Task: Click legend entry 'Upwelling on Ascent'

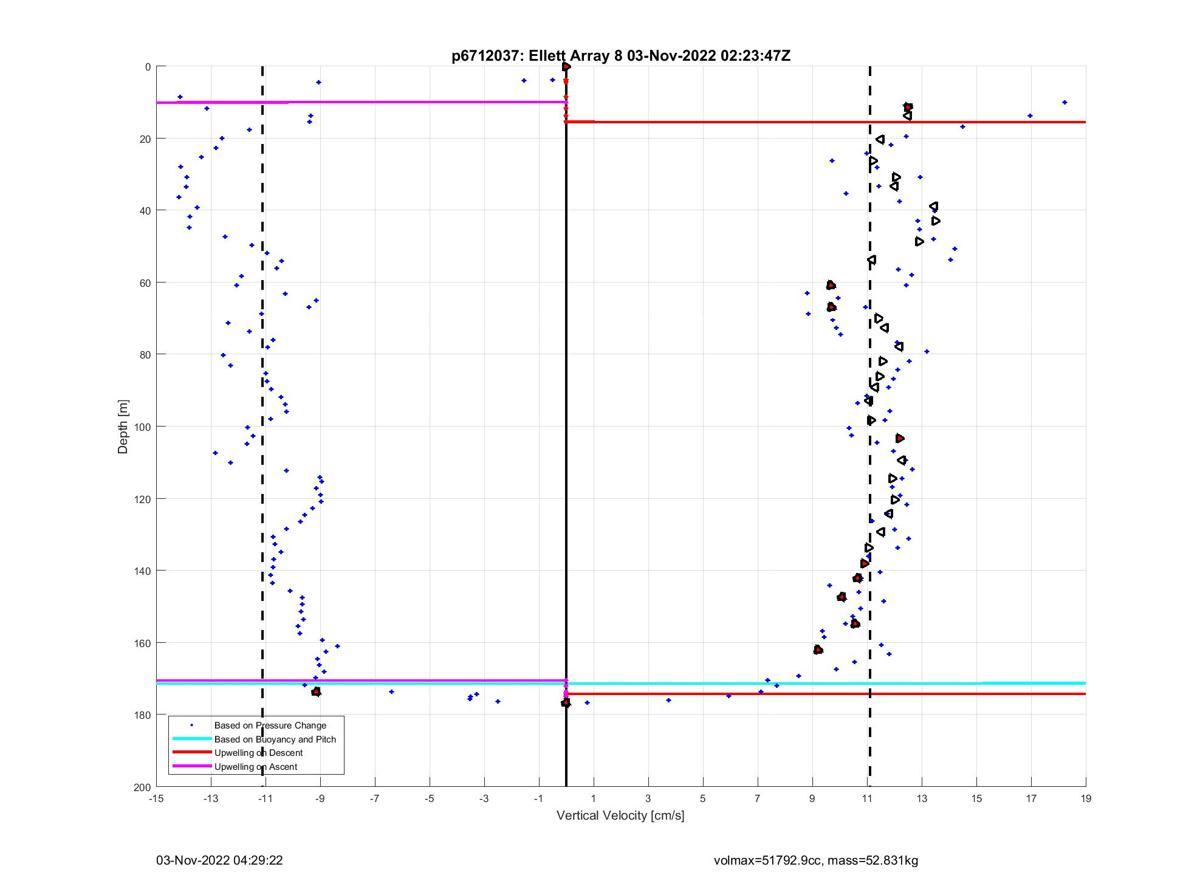Action: pyautogui.click(x=255, y=766)
